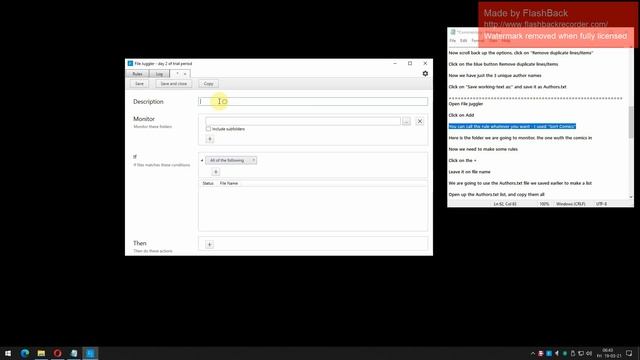Click File Juggler title bar app icon
640x360 pixels.
[x=130, y=64]
